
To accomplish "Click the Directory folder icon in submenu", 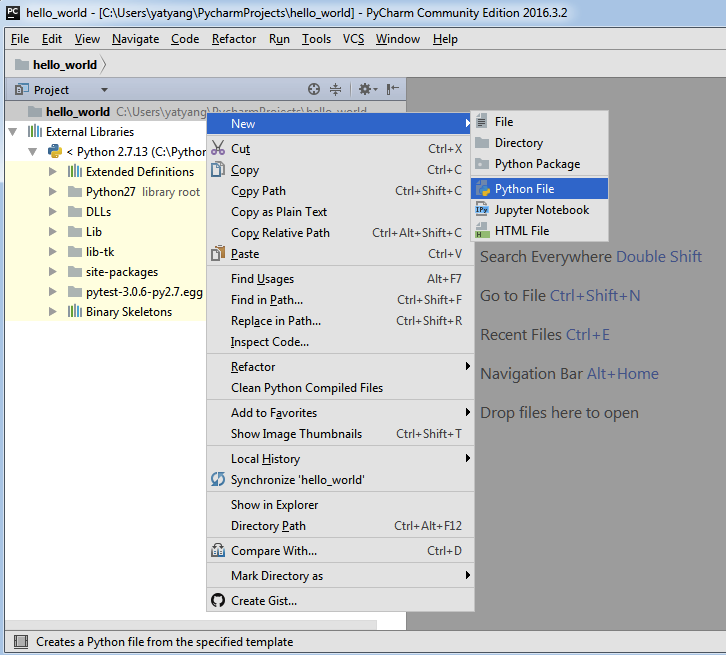I will 482,143.
